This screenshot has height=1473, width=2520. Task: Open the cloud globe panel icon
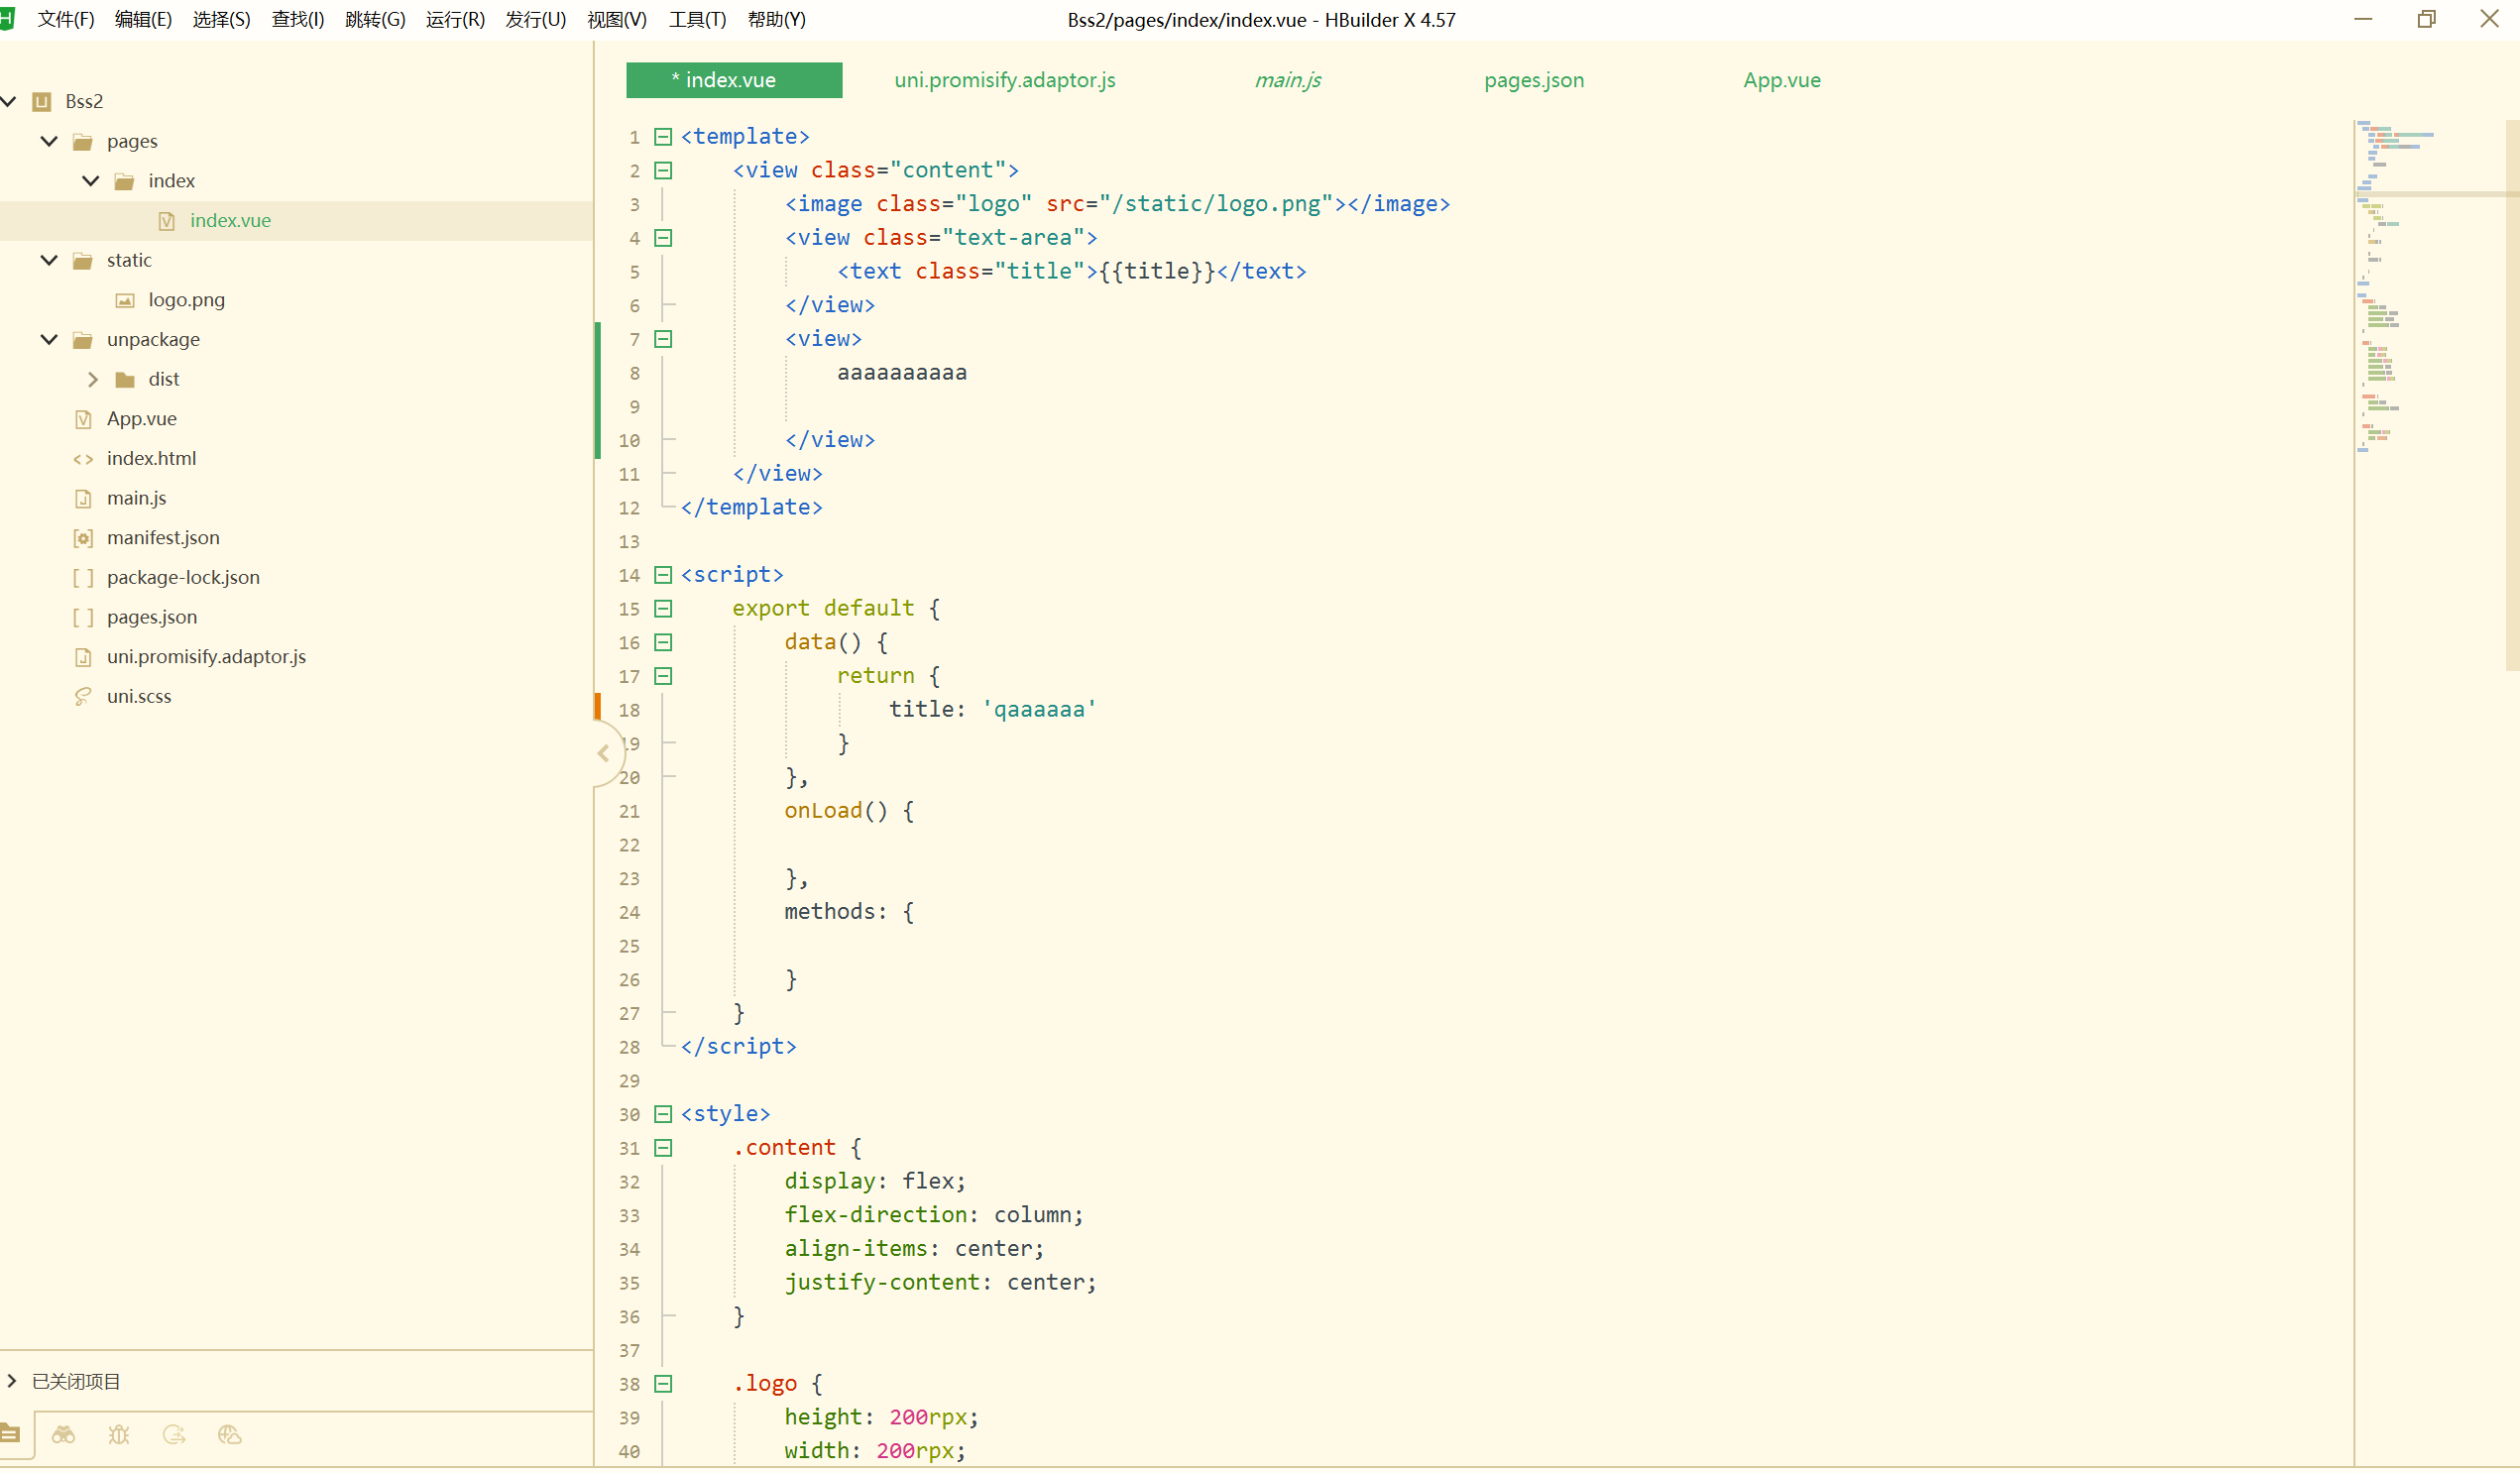tap(229, 1435)
